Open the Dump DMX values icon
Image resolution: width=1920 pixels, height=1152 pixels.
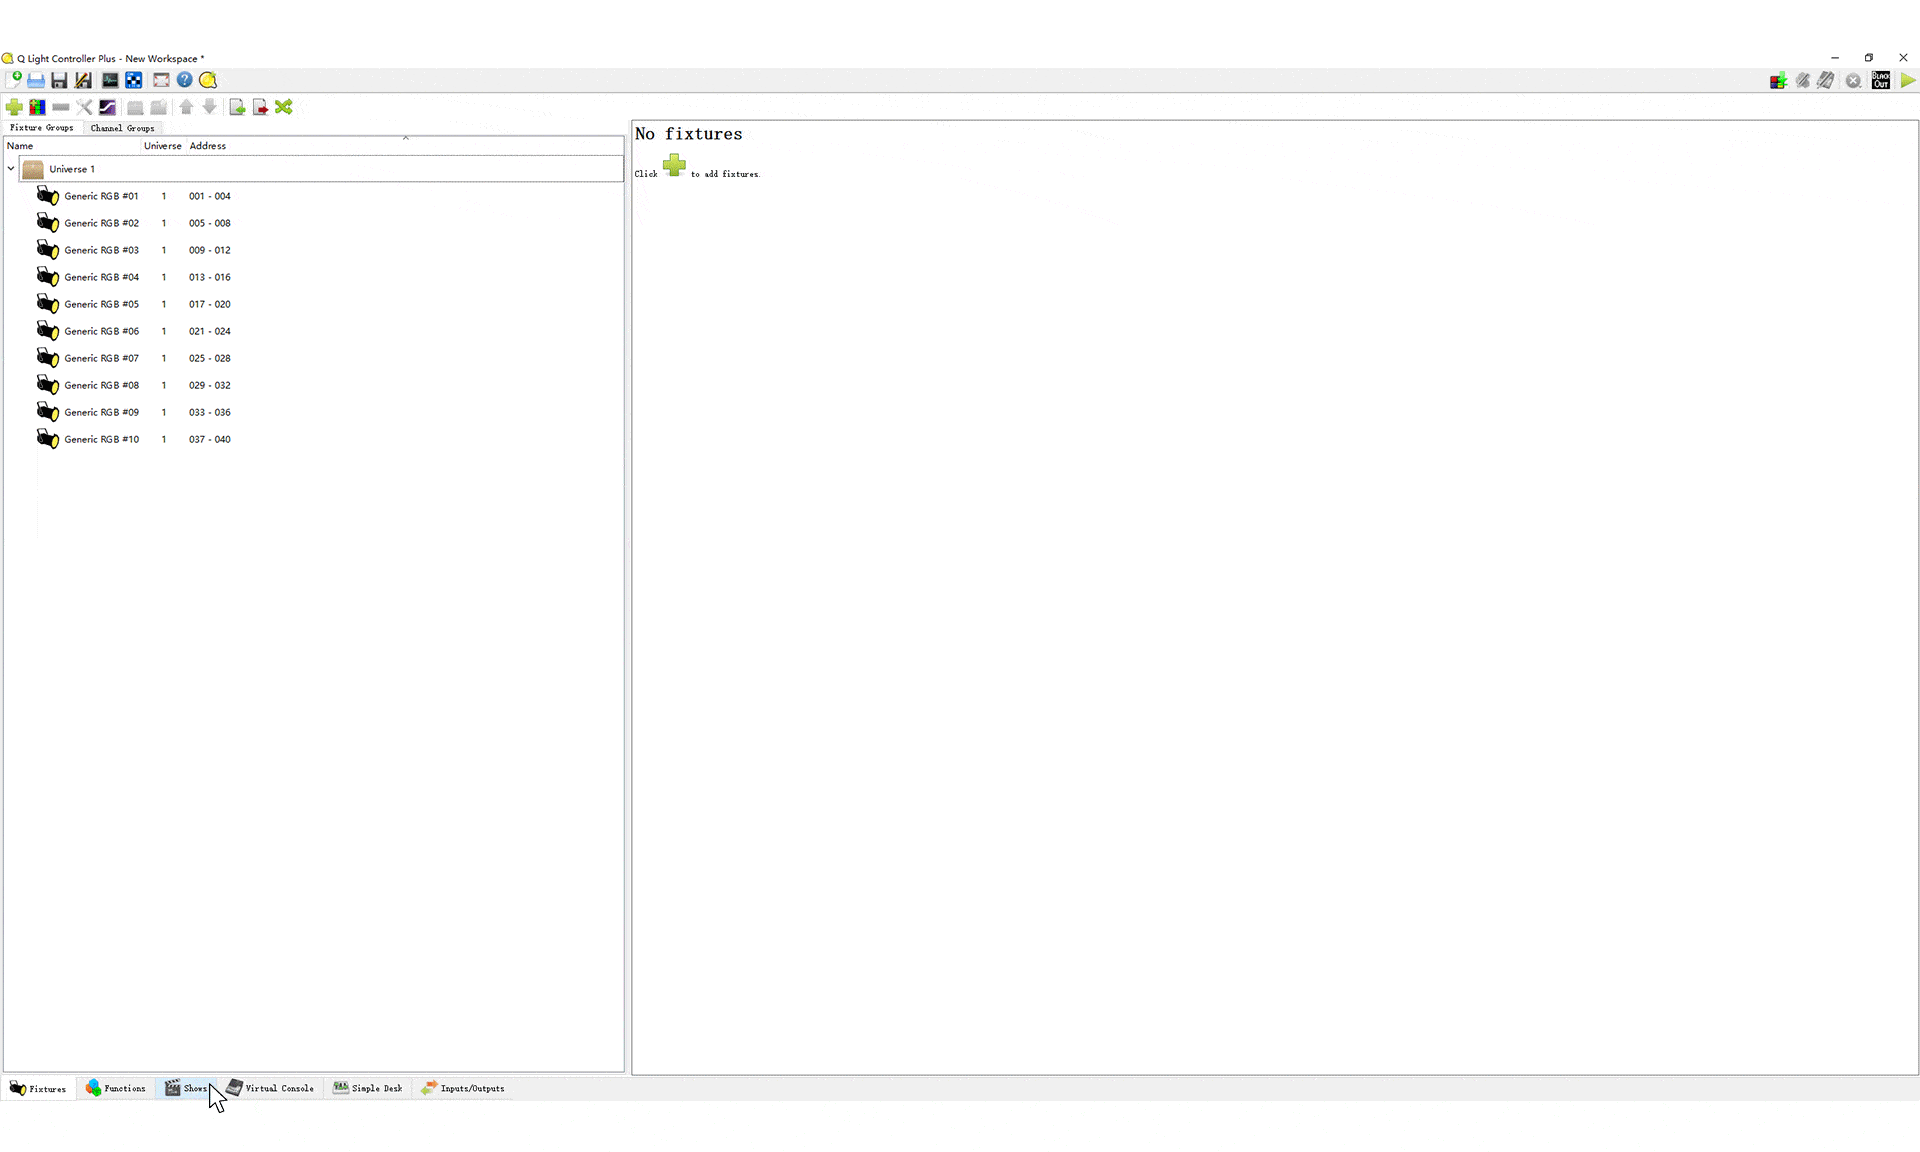click(x=1778, y=80)
